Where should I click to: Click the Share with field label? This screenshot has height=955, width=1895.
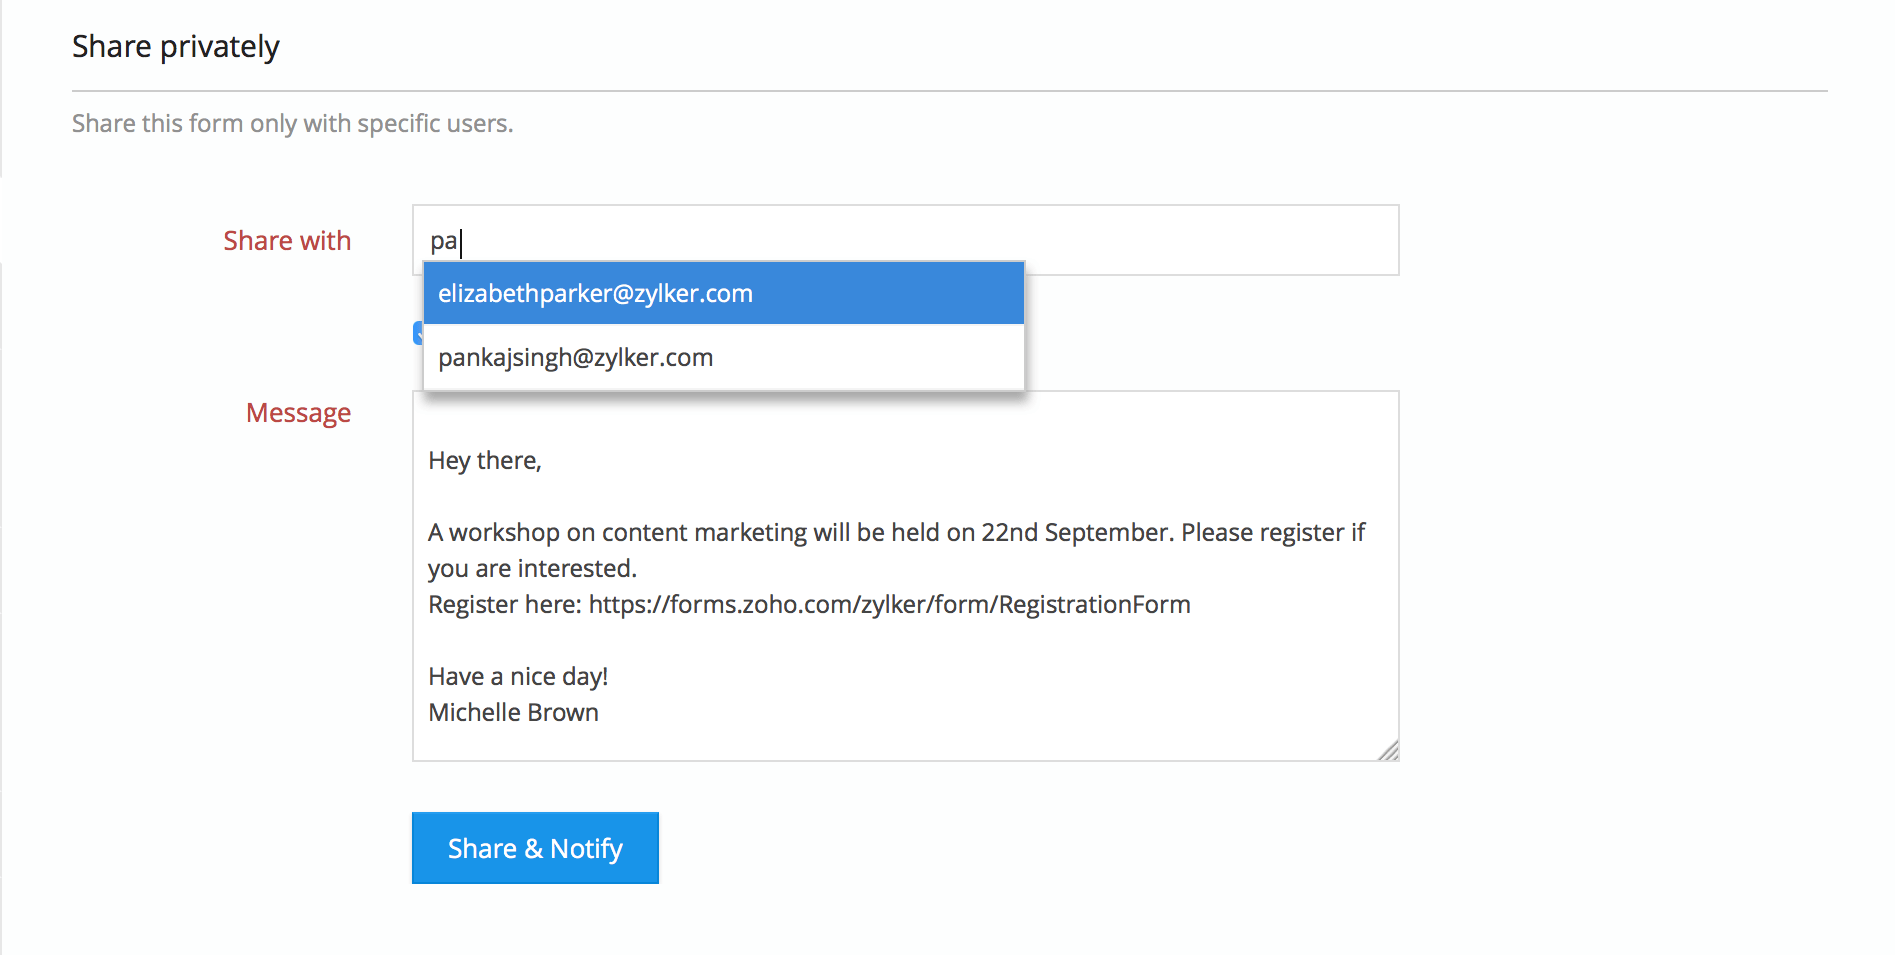click(x=287, y=241)
